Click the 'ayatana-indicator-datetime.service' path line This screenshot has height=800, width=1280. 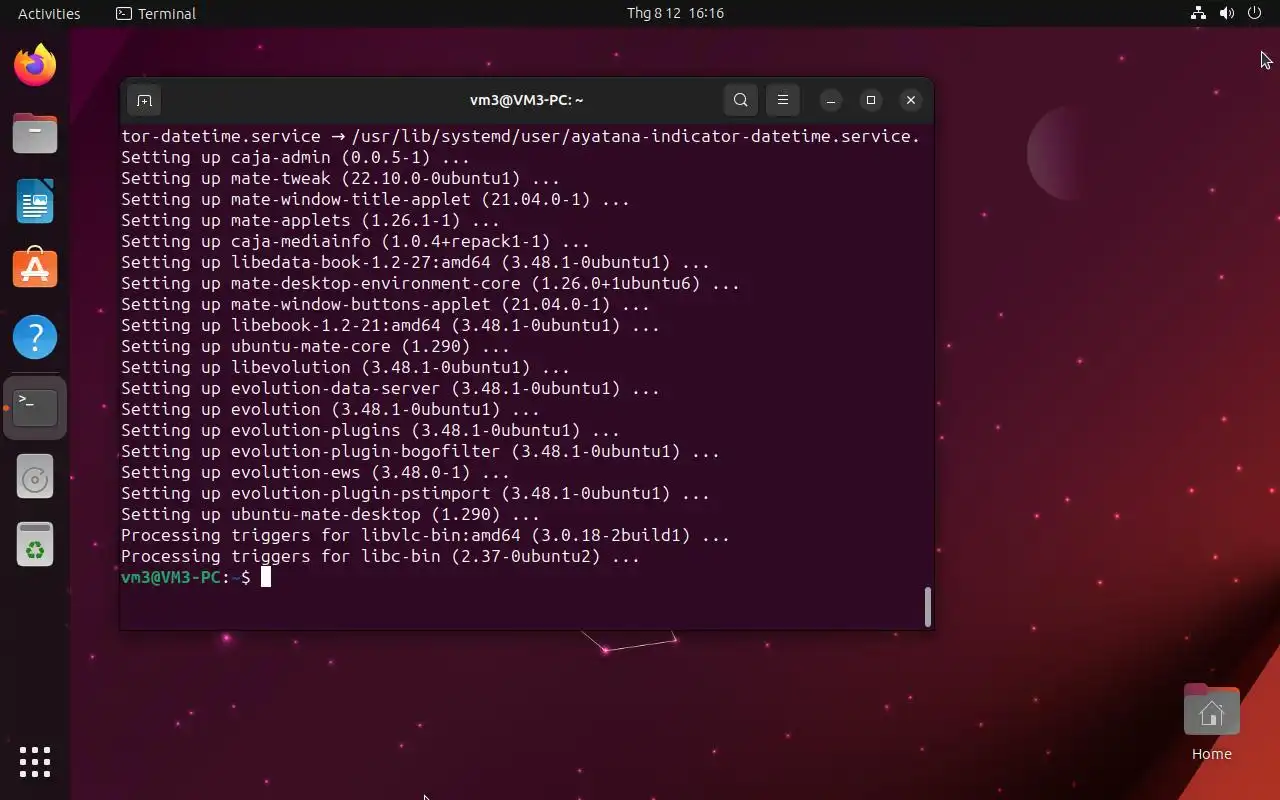click(520, 136)
